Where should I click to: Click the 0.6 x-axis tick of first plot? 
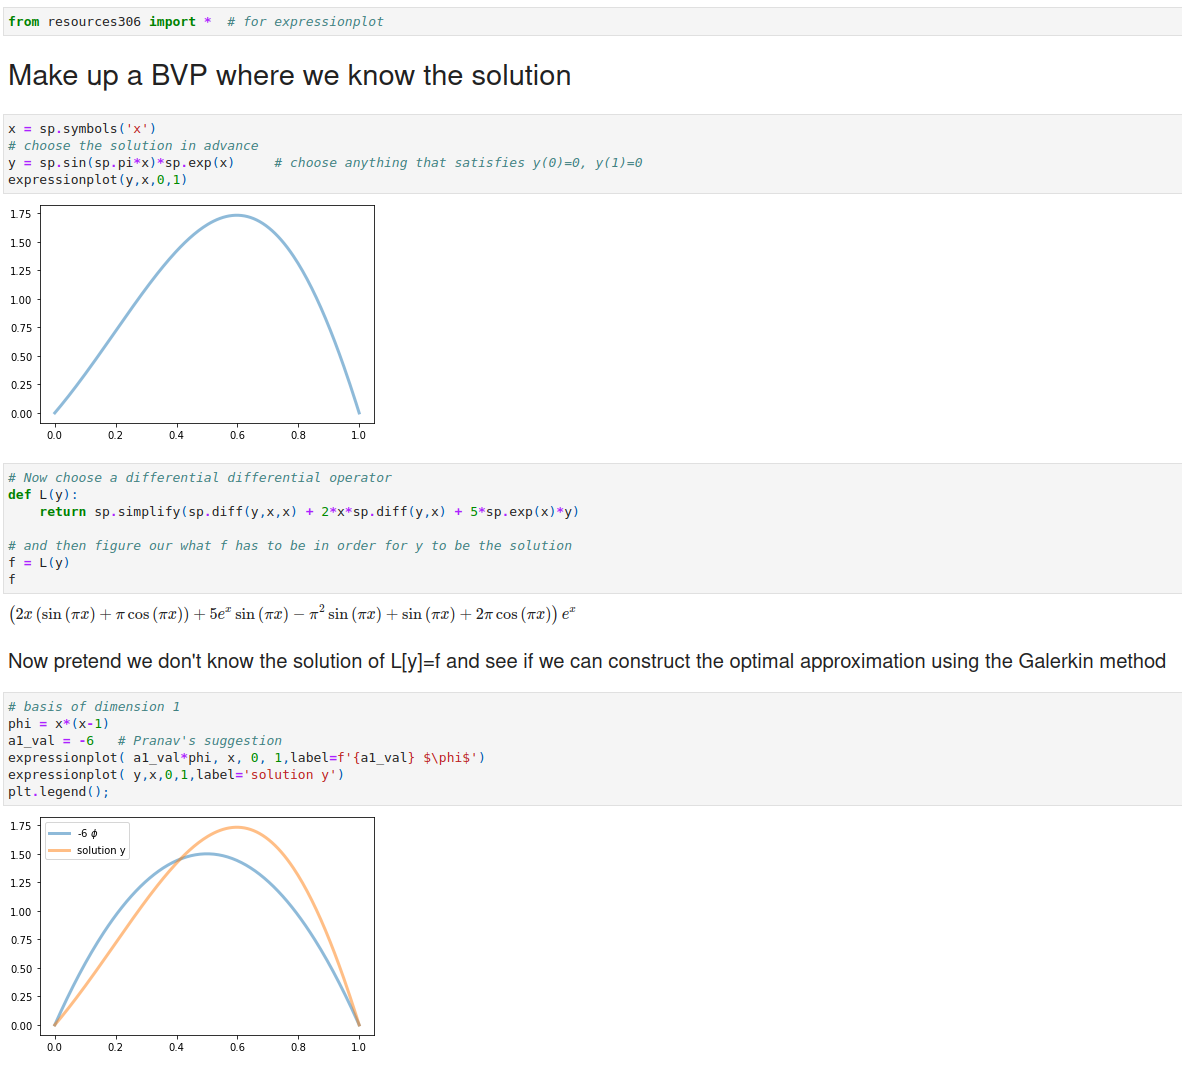pyautogui.click(x=237, y=435)
